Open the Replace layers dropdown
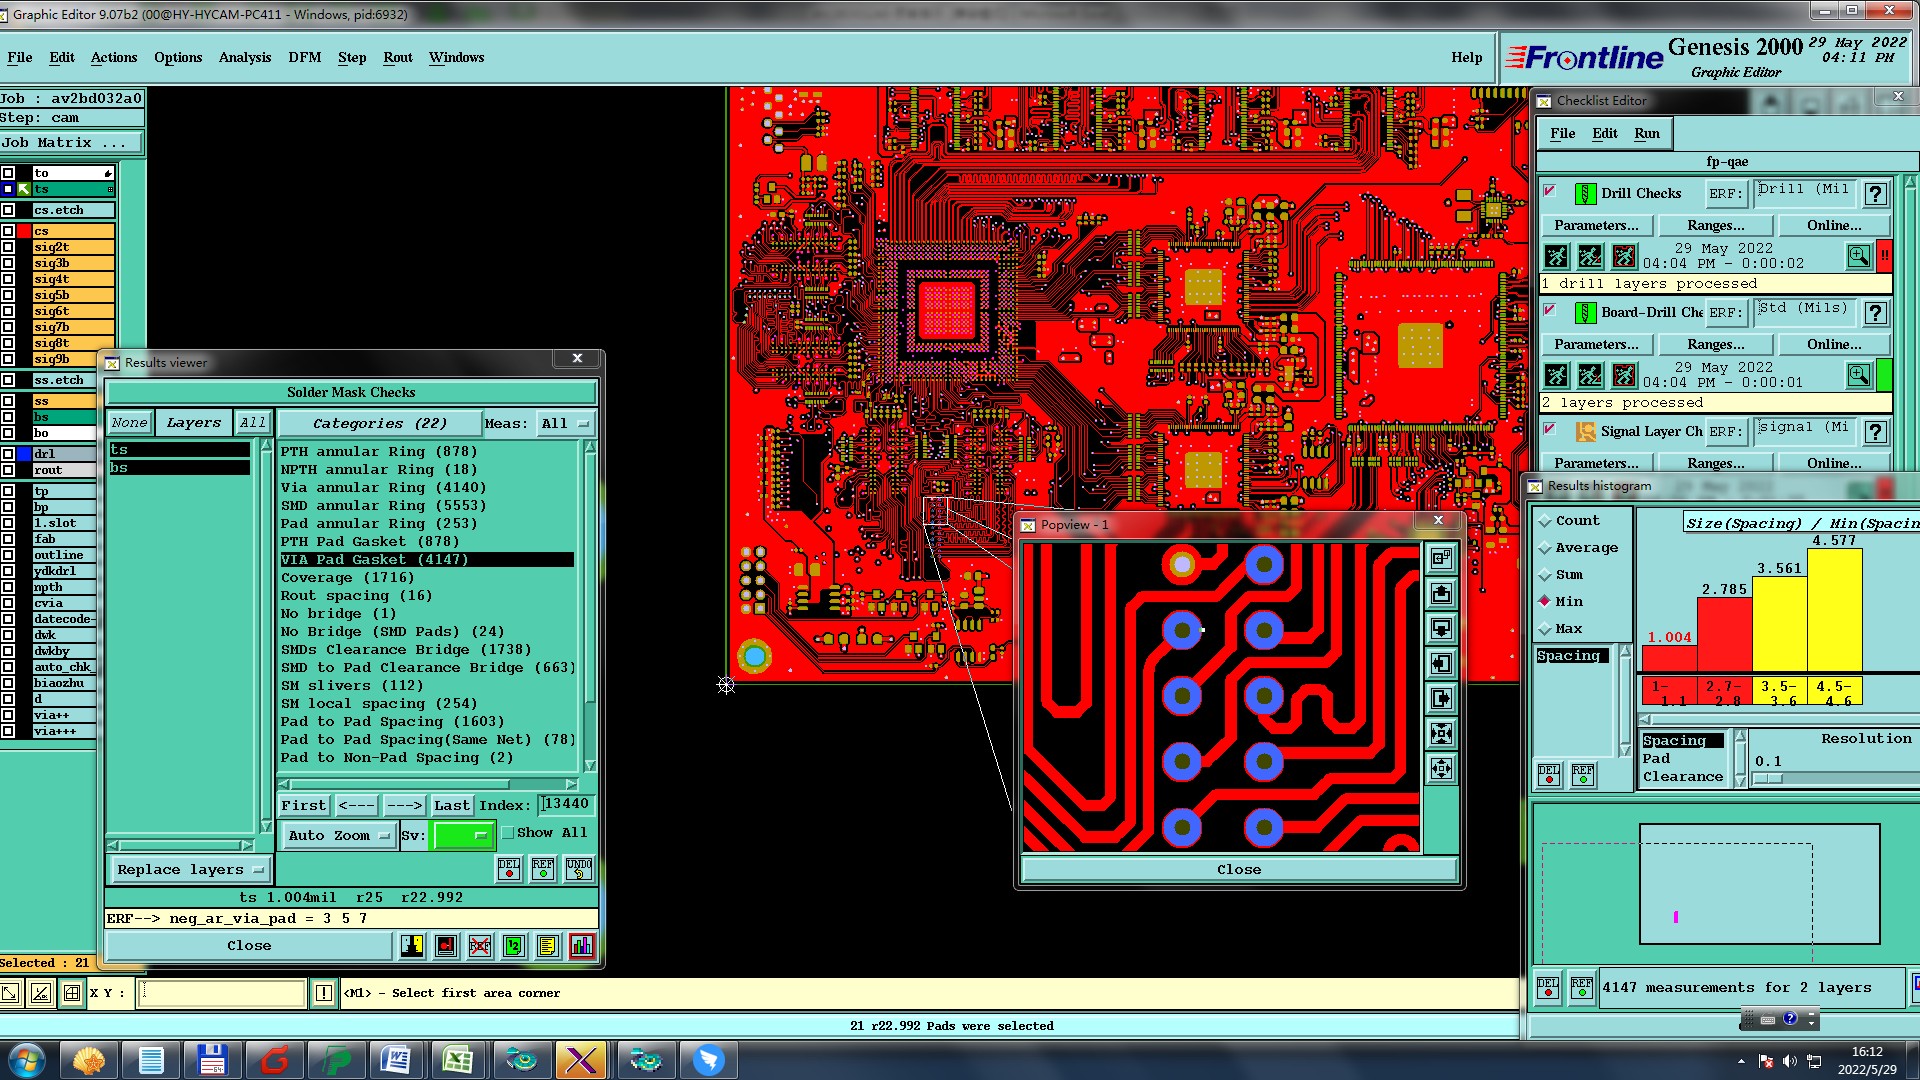1920x1080 pixels. [189, 870]
